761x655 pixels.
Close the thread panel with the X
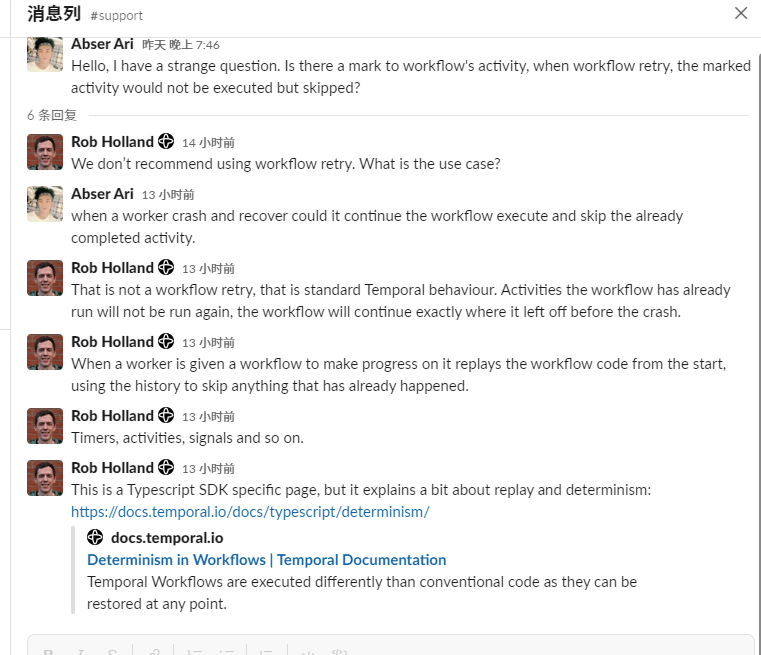pos(741,13)
